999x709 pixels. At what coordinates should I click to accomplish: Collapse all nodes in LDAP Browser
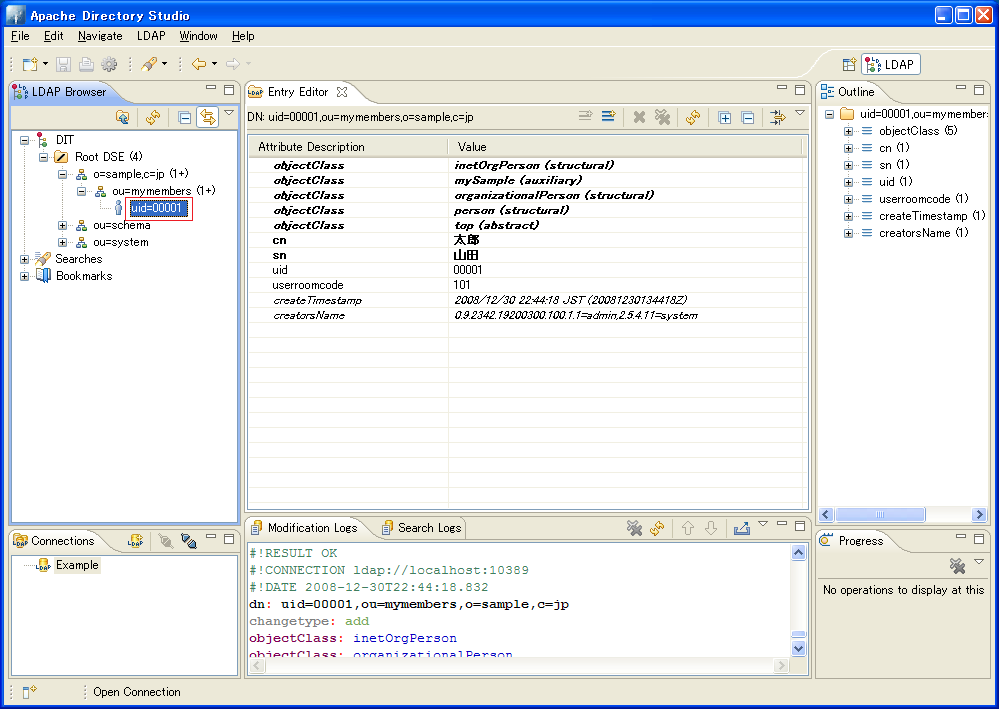click(185, 117)
